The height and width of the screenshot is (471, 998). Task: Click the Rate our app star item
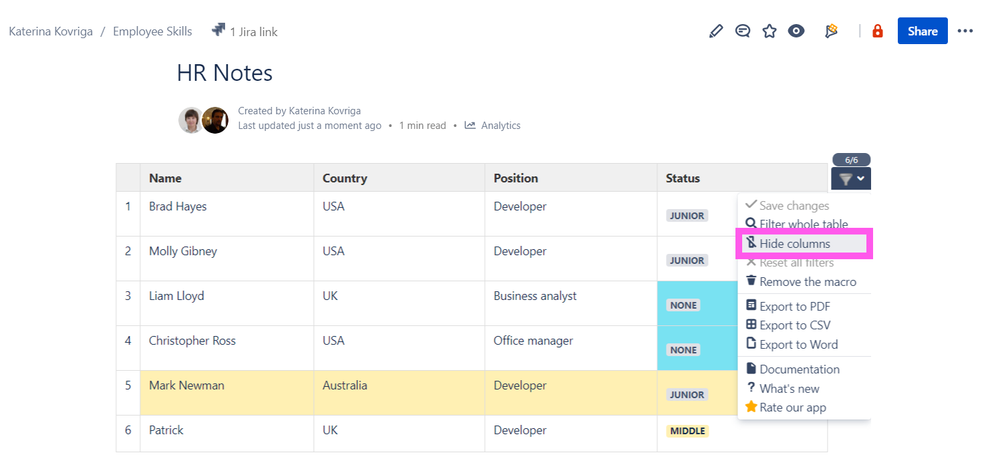point(792,408)
